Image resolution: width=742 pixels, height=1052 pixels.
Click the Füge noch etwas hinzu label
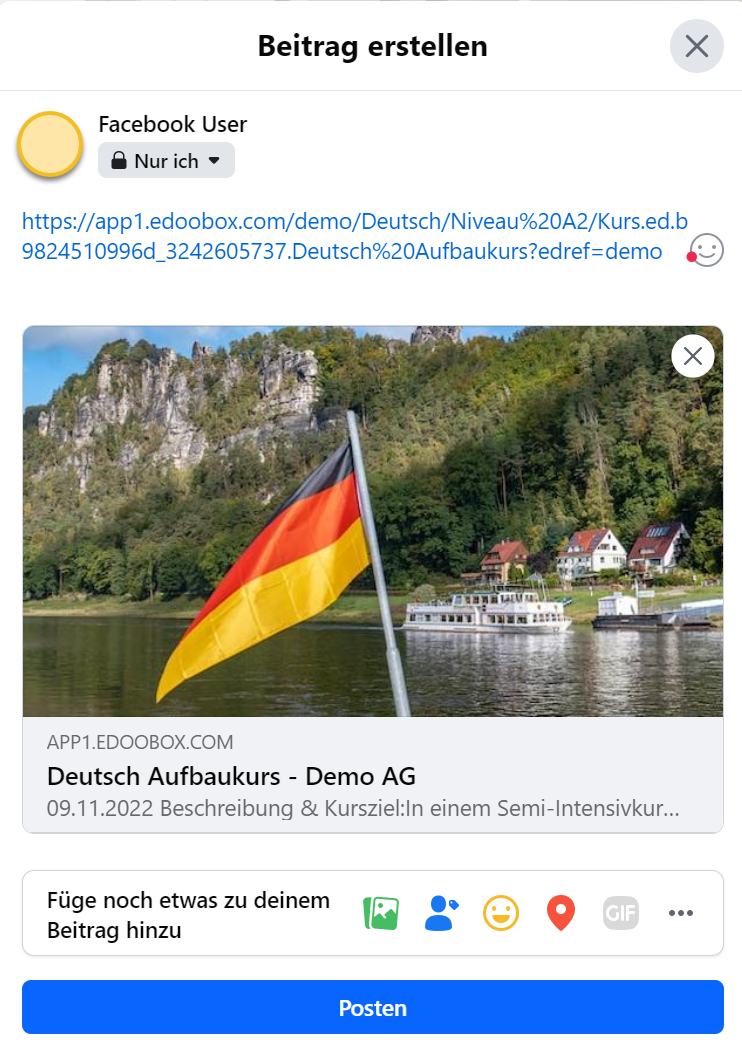coord(188,914)
